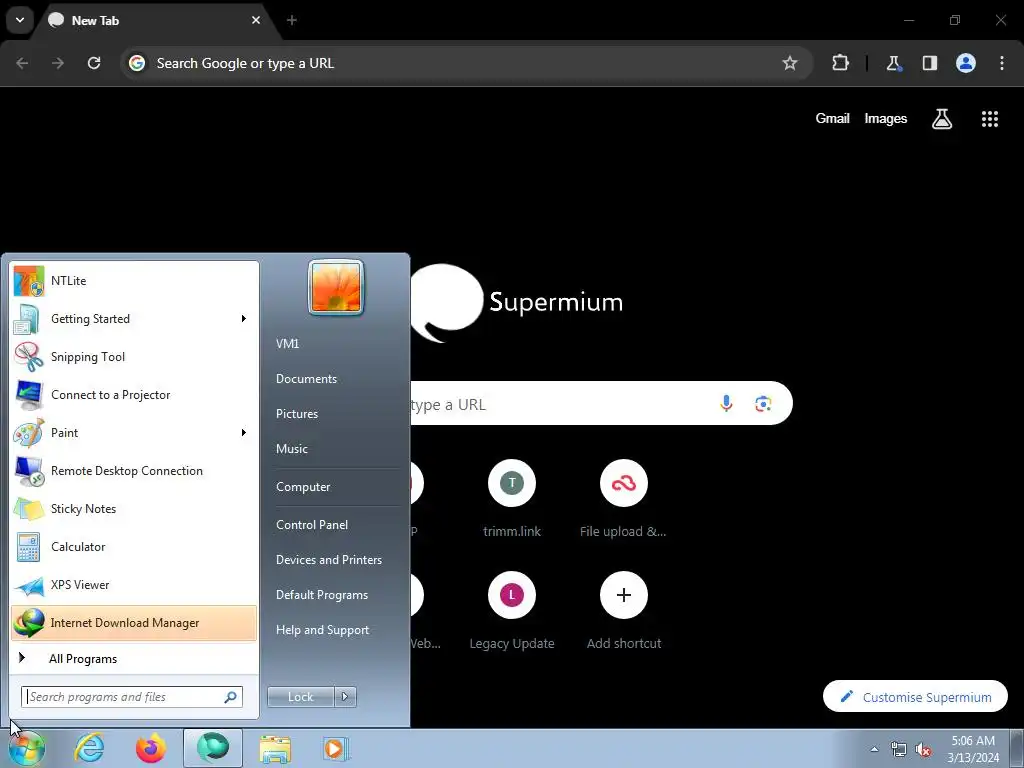Open Getting Started entry
This screenshot has height=768, width=1024.
click(x=124, y=319)
